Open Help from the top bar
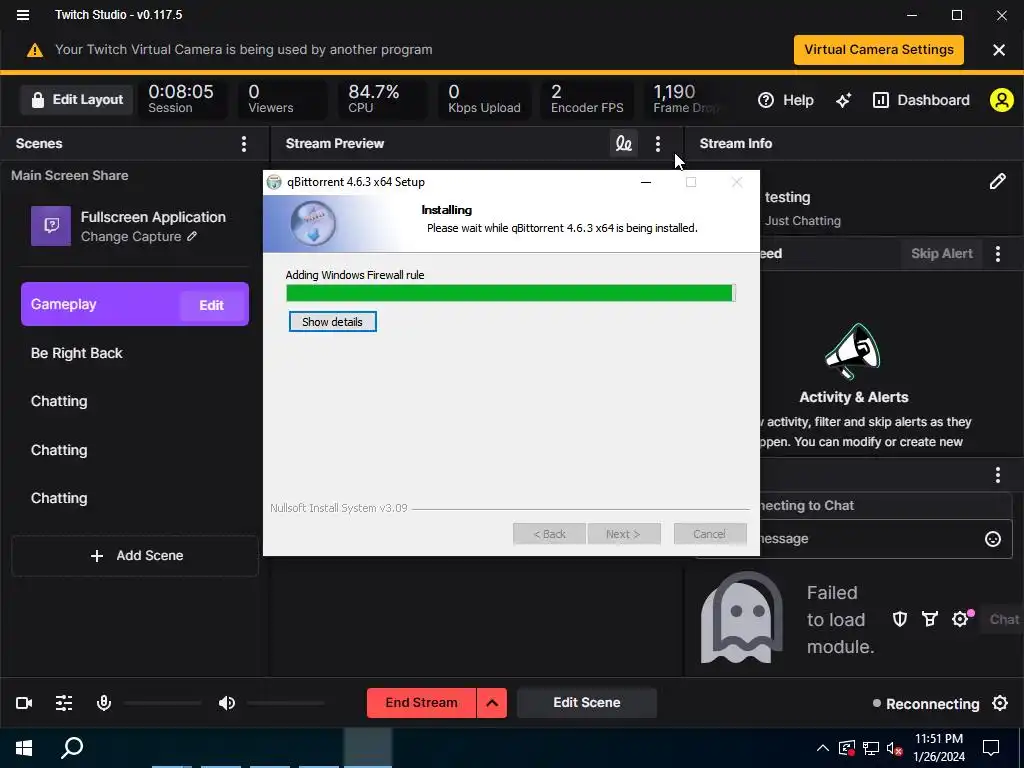Image resolution: width=1024 pixels, height=768 pixels. pos(786,100)
